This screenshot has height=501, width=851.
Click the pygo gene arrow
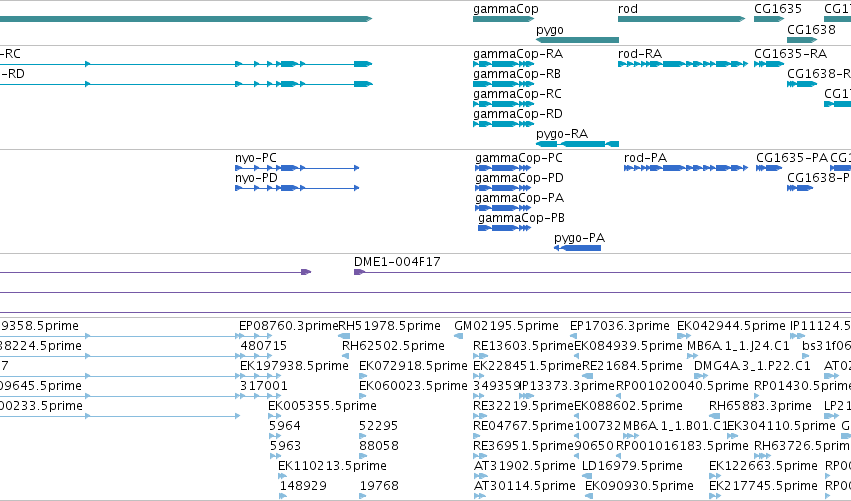577,40
